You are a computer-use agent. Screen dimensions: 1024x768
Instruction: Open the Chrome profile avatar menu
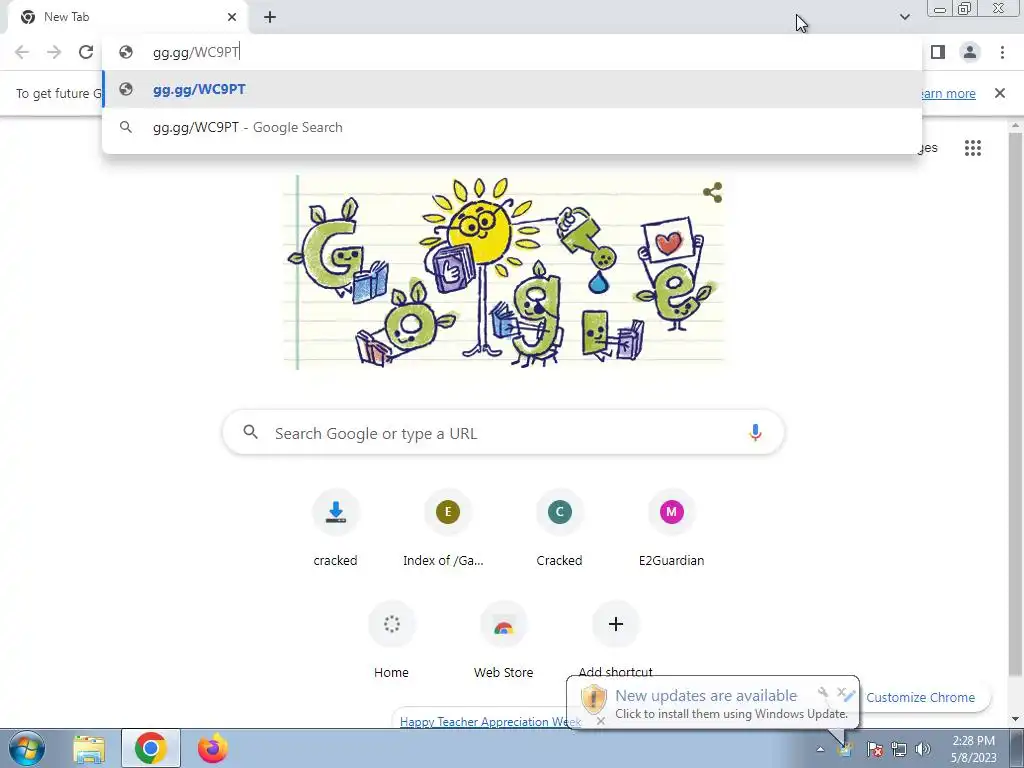[x=970, y=52]
